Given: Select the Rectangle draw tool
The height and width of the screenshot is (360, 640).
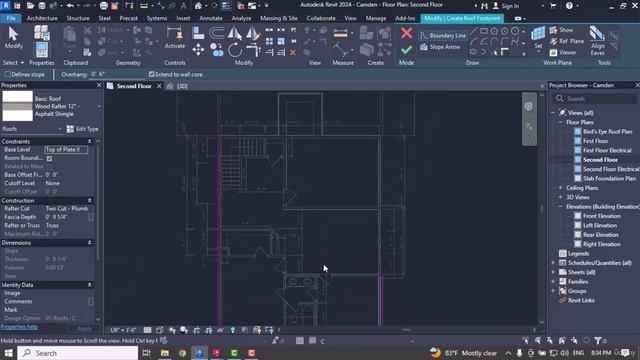Looking at the screenshot, I should (x=484, y=31).
